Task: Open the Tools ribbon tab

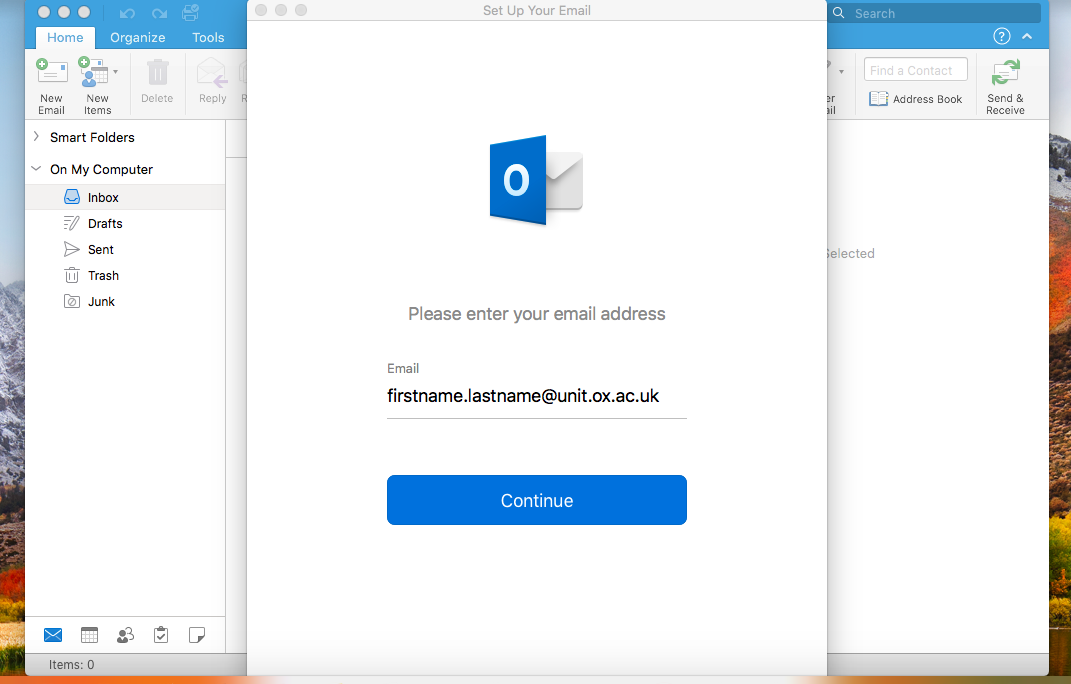Action: pyautogui.click(x=208, y=38)
